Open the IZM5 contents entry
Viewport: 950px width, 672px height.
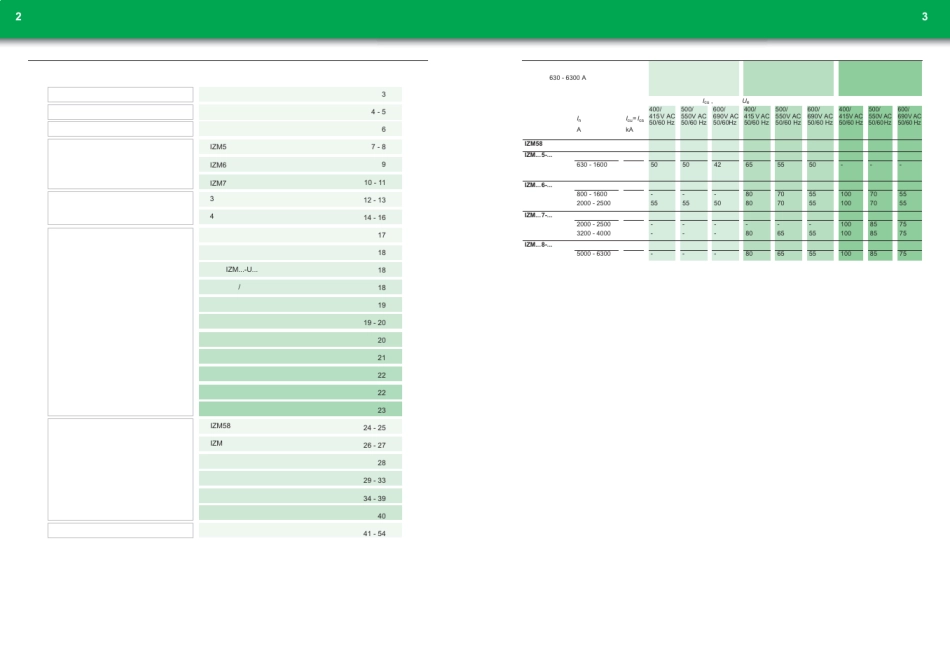(x=300, y=147)
